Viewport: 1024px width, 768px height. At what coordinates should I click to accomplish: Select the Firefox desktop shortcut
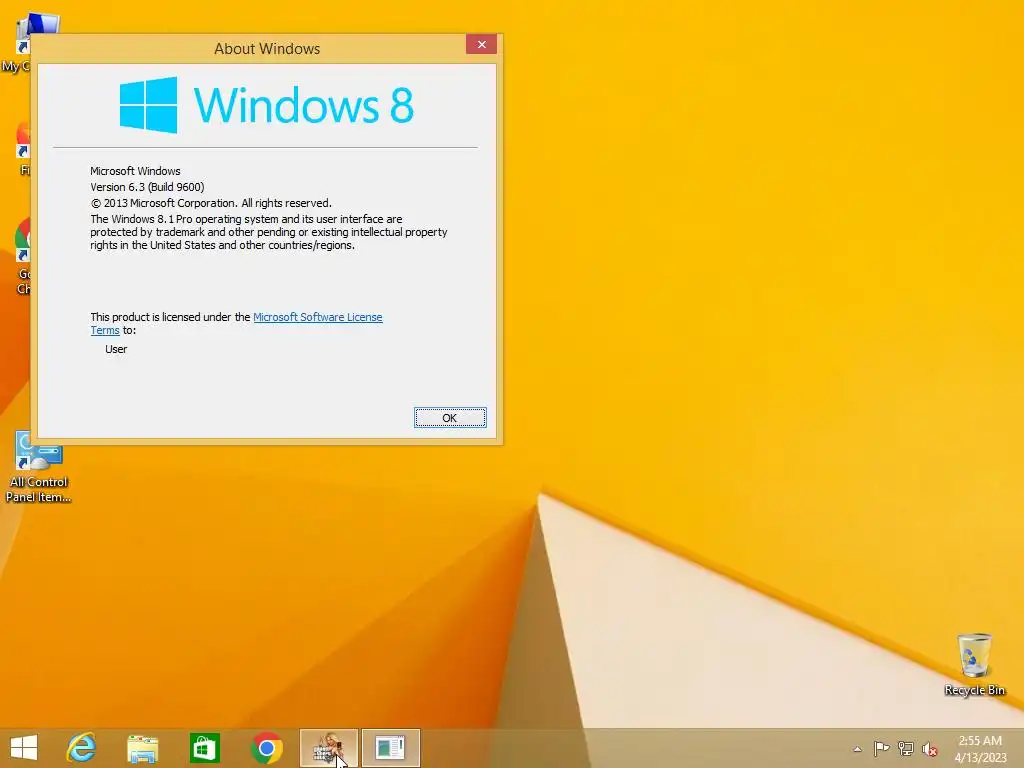tap(24, 149)
